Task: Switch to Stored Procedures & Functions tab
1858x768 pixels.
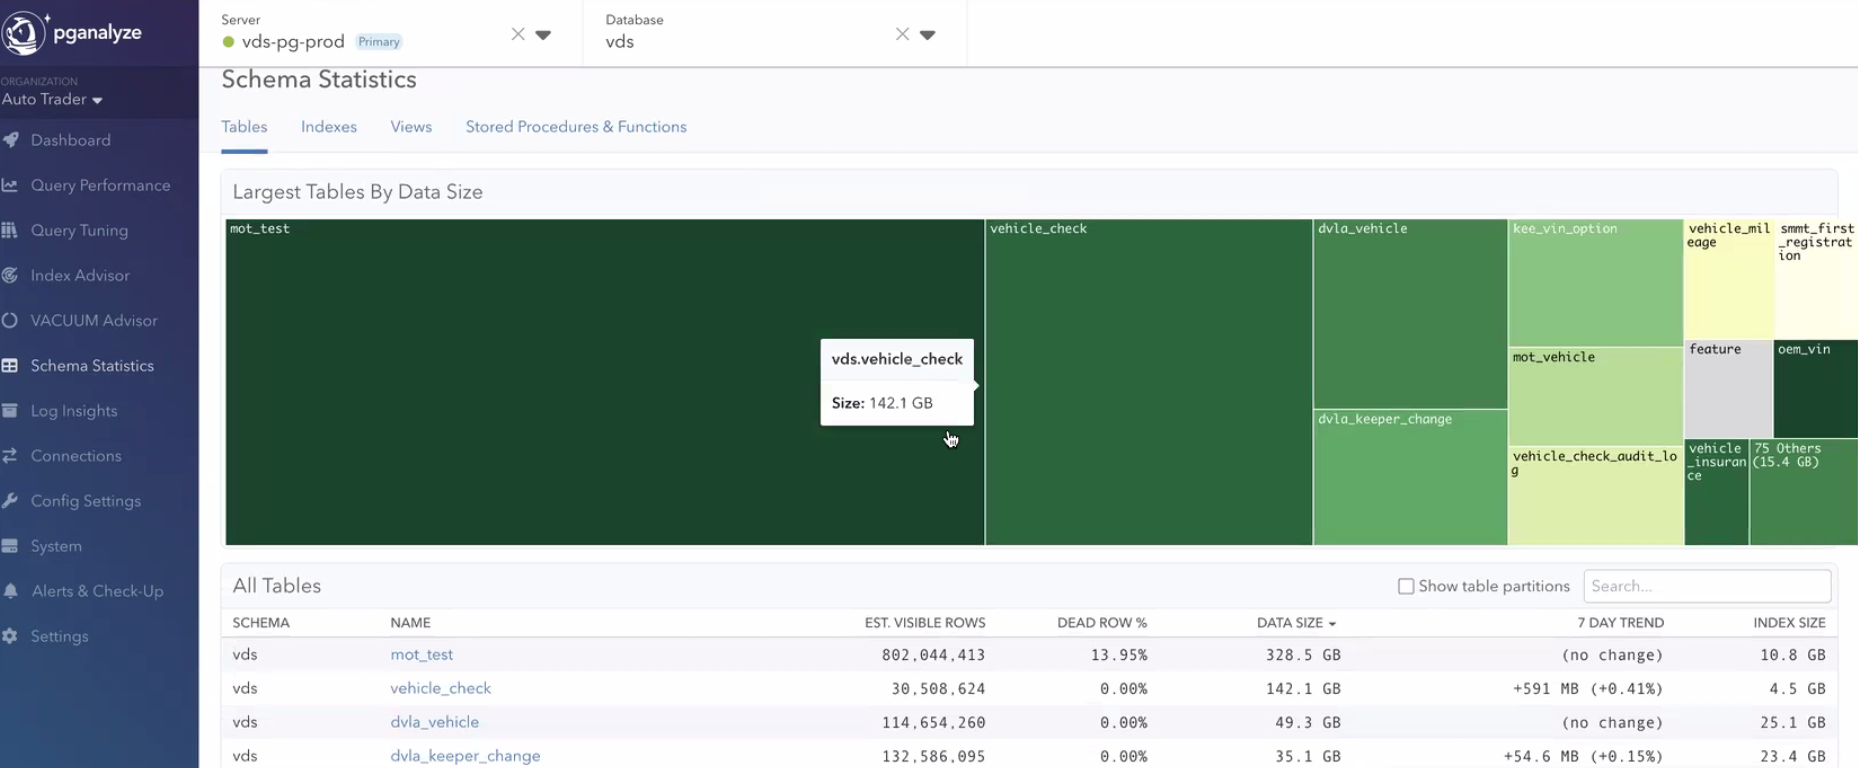Action: tap(575, 127)
